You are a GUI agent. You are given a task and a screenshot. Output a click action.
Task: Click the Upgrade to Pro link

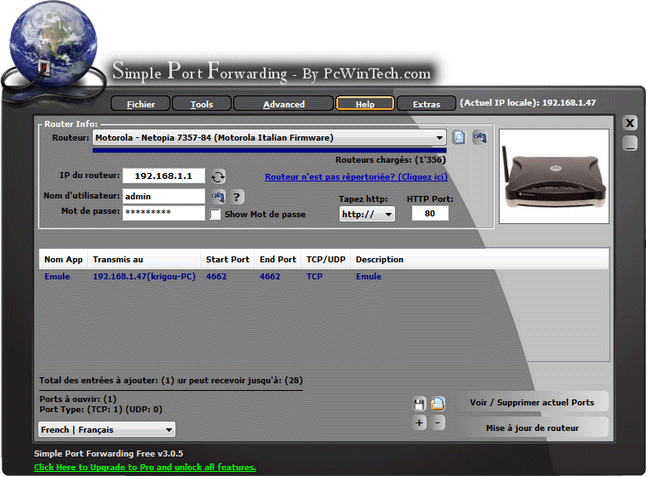pos(145,467)
